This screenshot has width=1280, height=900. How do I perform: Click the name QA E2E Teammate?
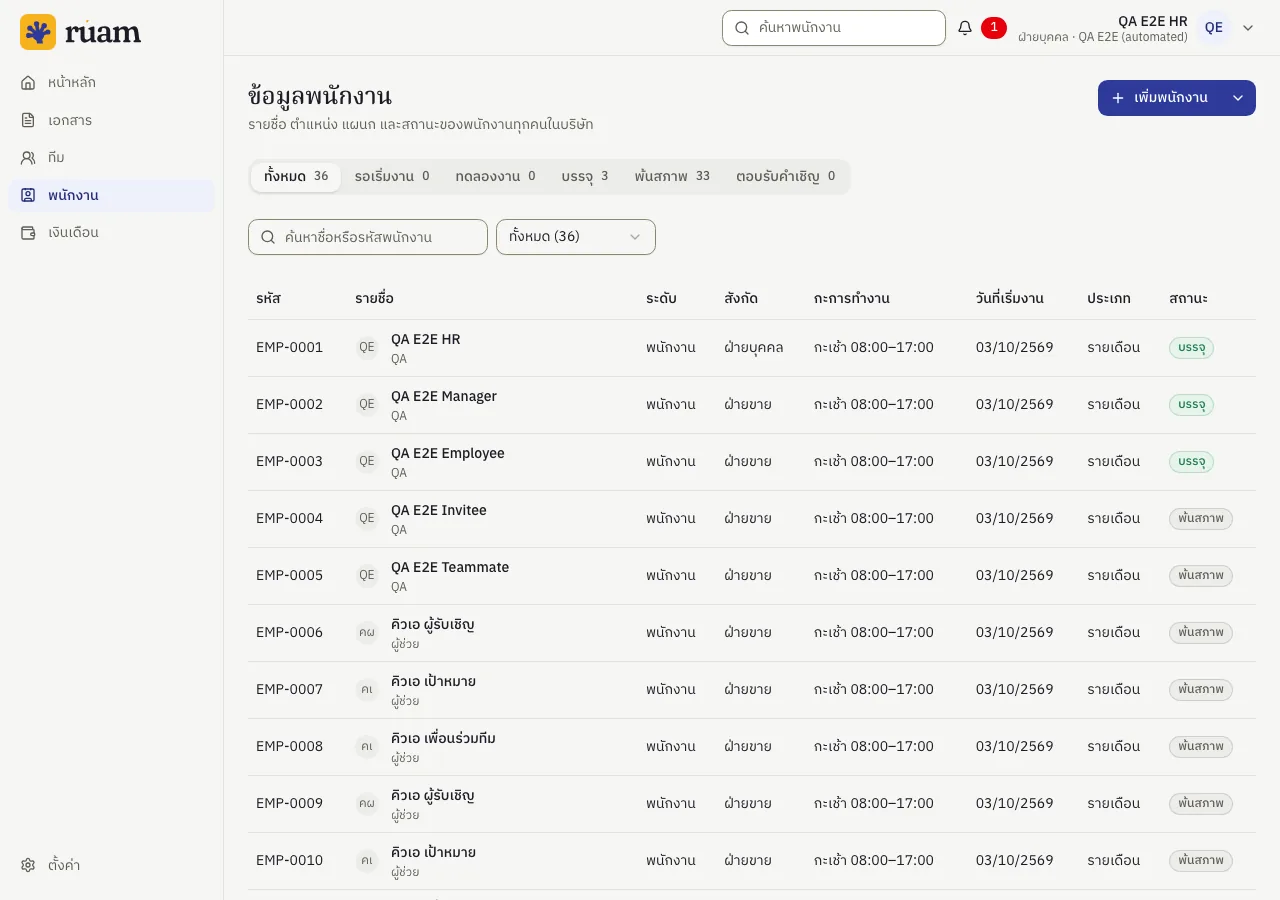coord(450,567)
